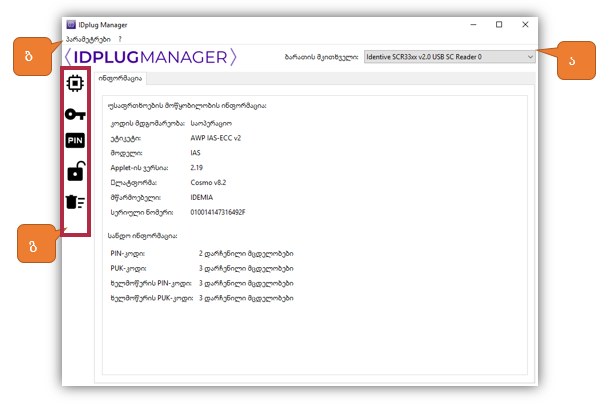Select the trash delete icon in sidebar
This screenshot has height=417, width=610.
[x=75, y=203]
